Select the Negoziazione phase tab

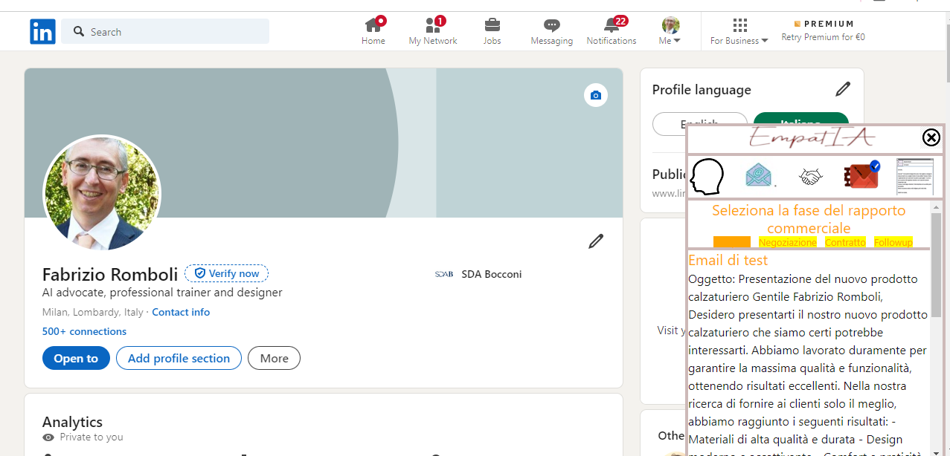pyautogui.click(x=787, y=243)
